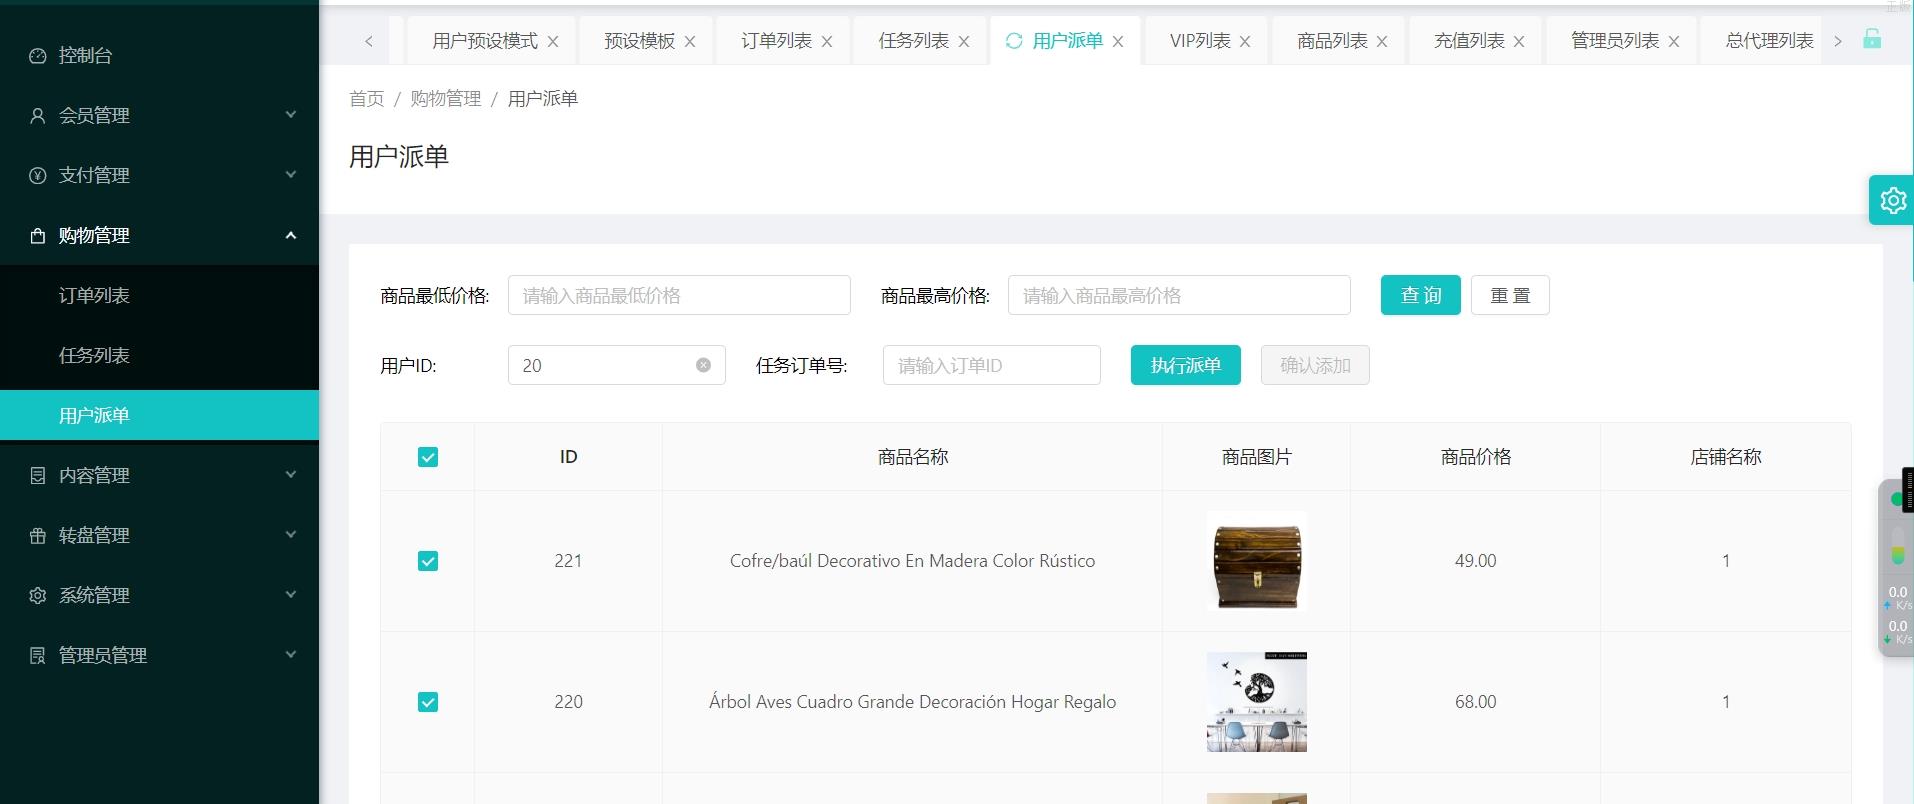Click the 商品最低价格 input field
This screenshot has height=804, width=1914.
(x=679, y=295)
